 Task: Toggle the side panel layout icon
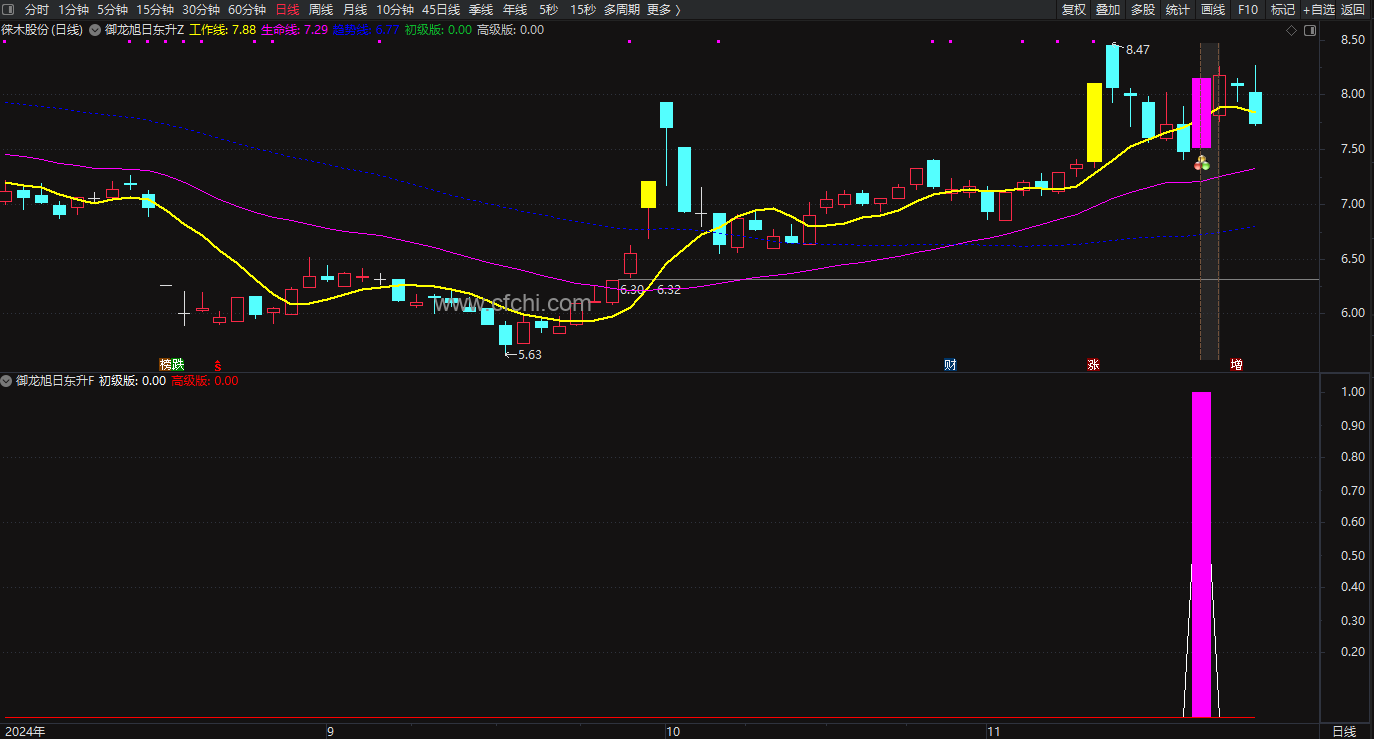click(x=1308, y=30)
